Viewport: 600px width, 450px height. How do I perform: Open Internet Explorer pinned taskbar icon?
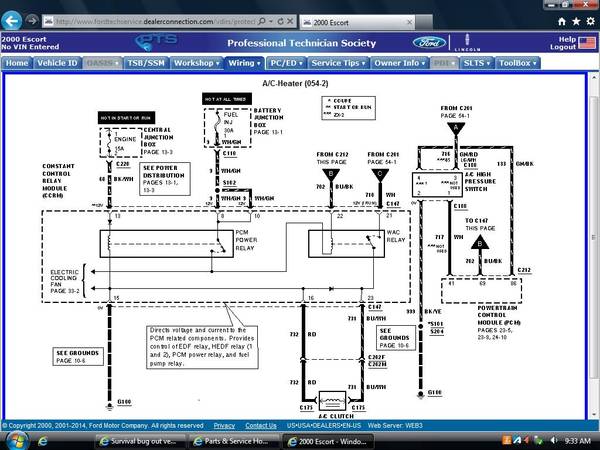[x=42, y=441]
